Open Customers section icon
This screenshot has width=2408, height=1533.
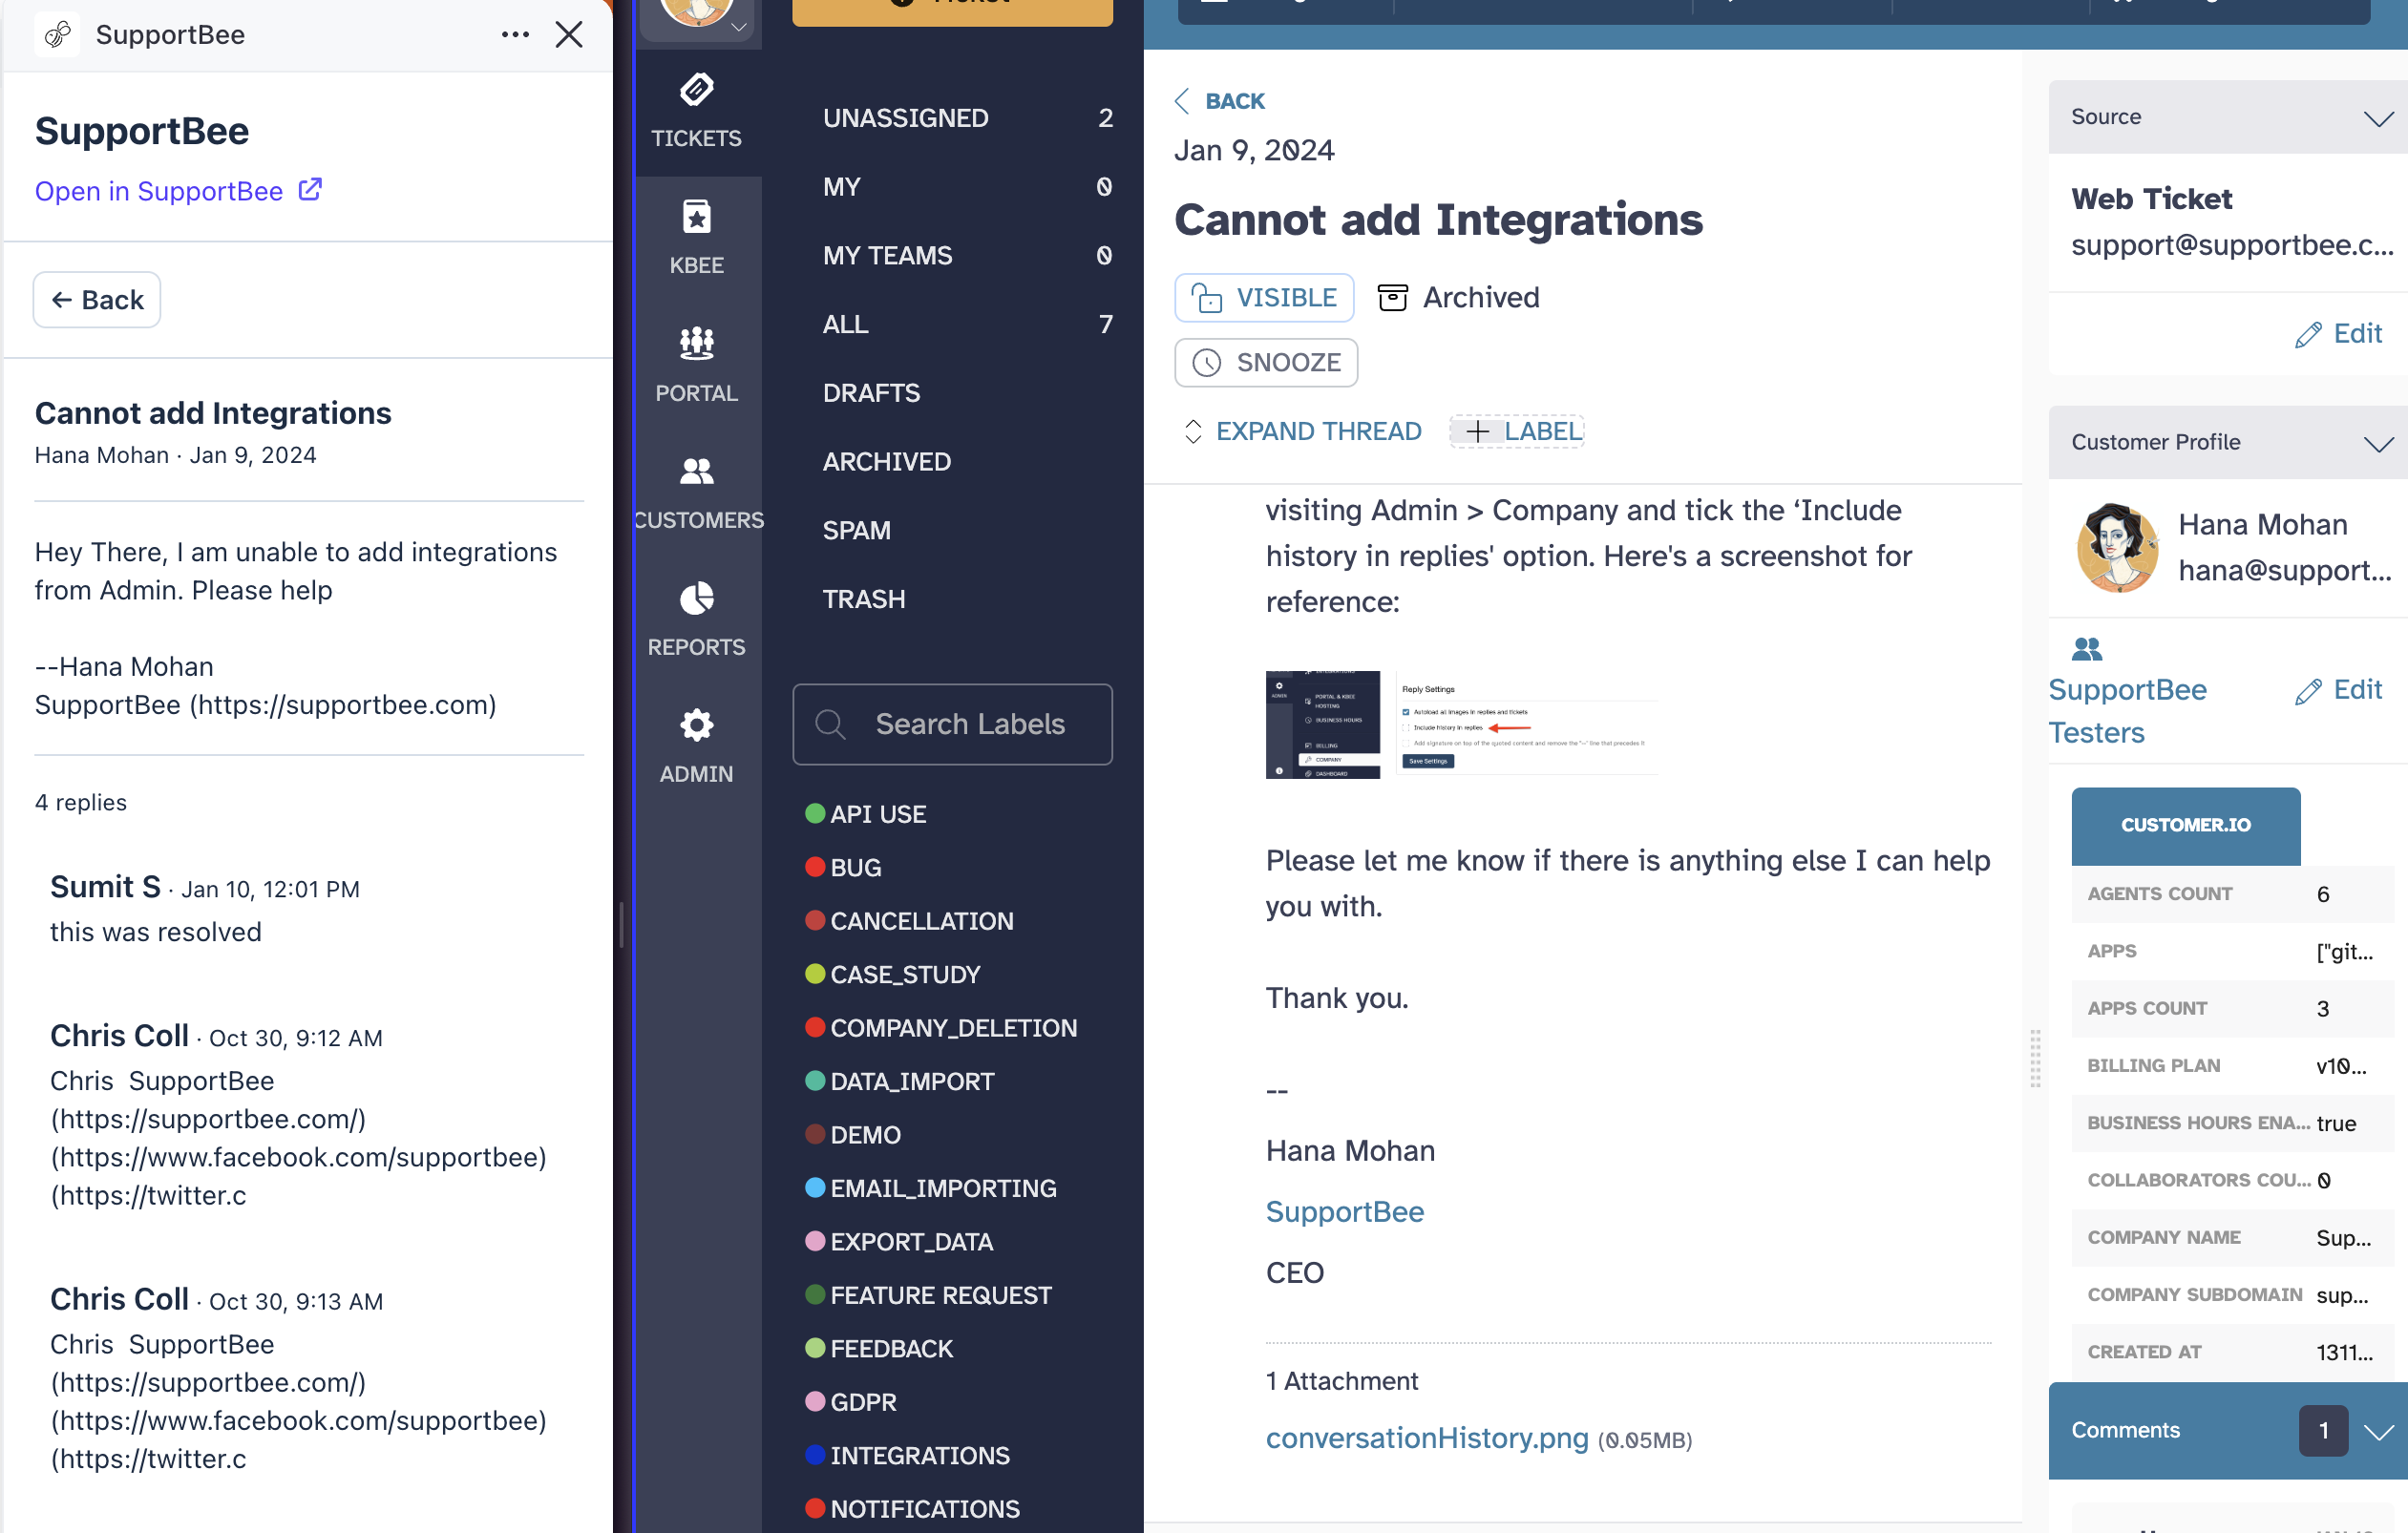point(696,471)
